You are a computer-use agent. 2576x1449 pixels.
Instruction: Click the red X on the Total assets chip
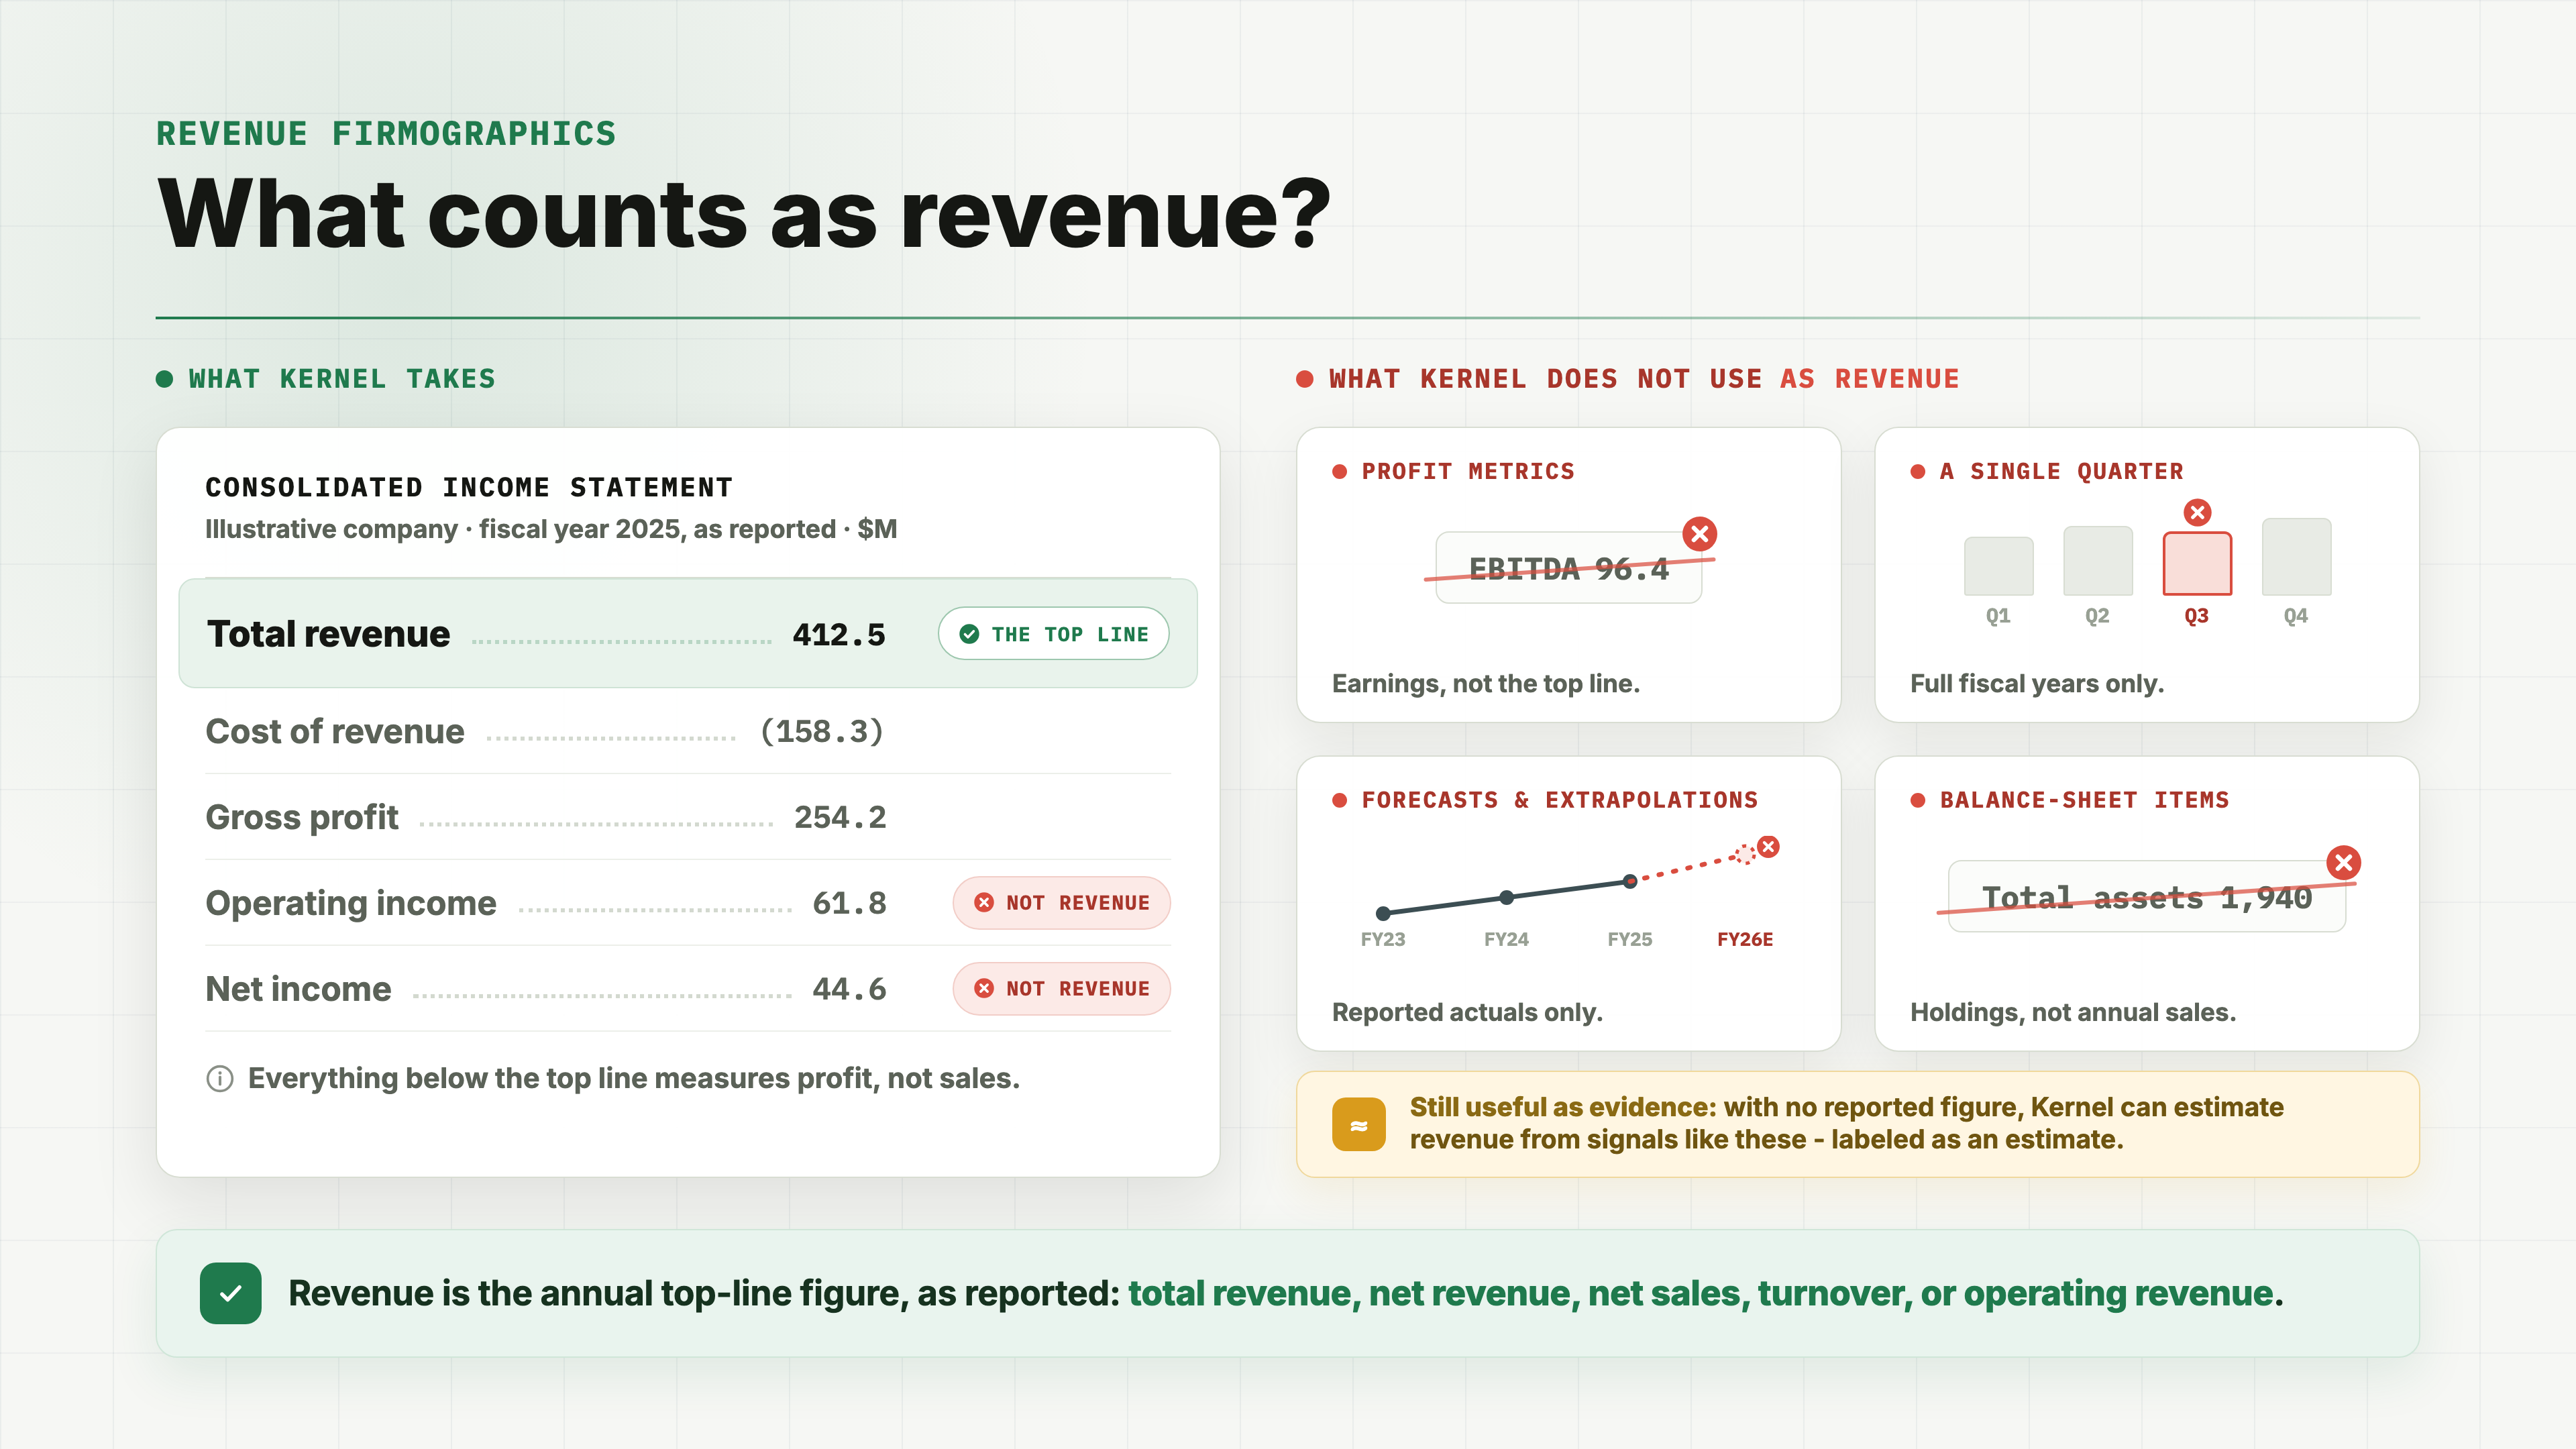pos(2343,863)
